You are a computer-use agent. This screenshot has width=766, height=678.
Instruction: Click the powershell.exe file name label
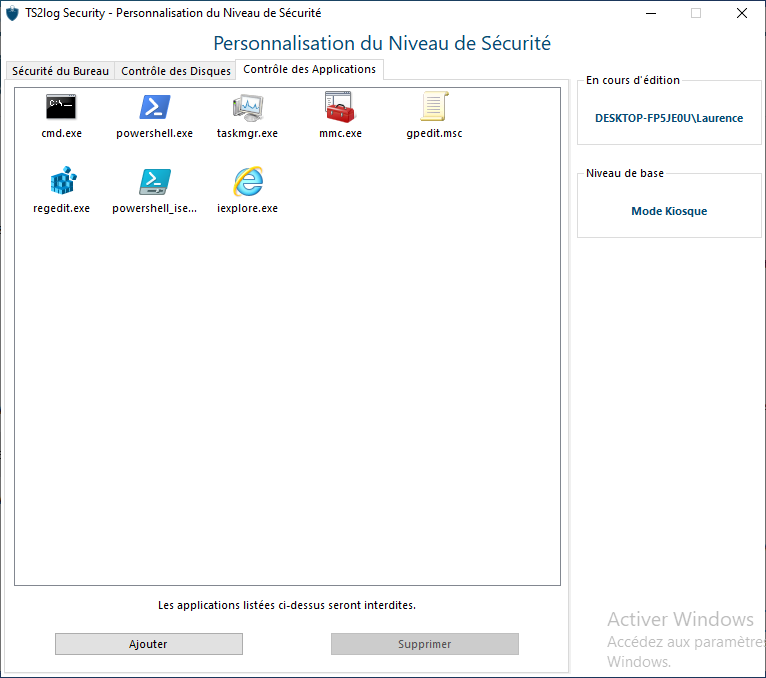pyautogui.click(x=154, y=133)
